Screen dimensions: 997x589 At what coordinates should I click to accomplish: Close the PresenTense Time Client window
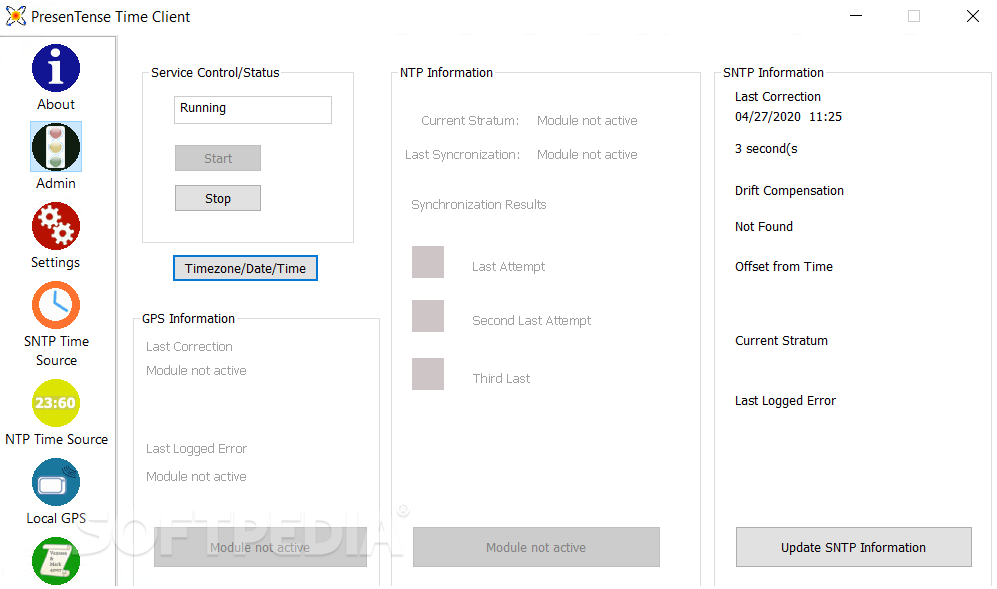(973, 16)
